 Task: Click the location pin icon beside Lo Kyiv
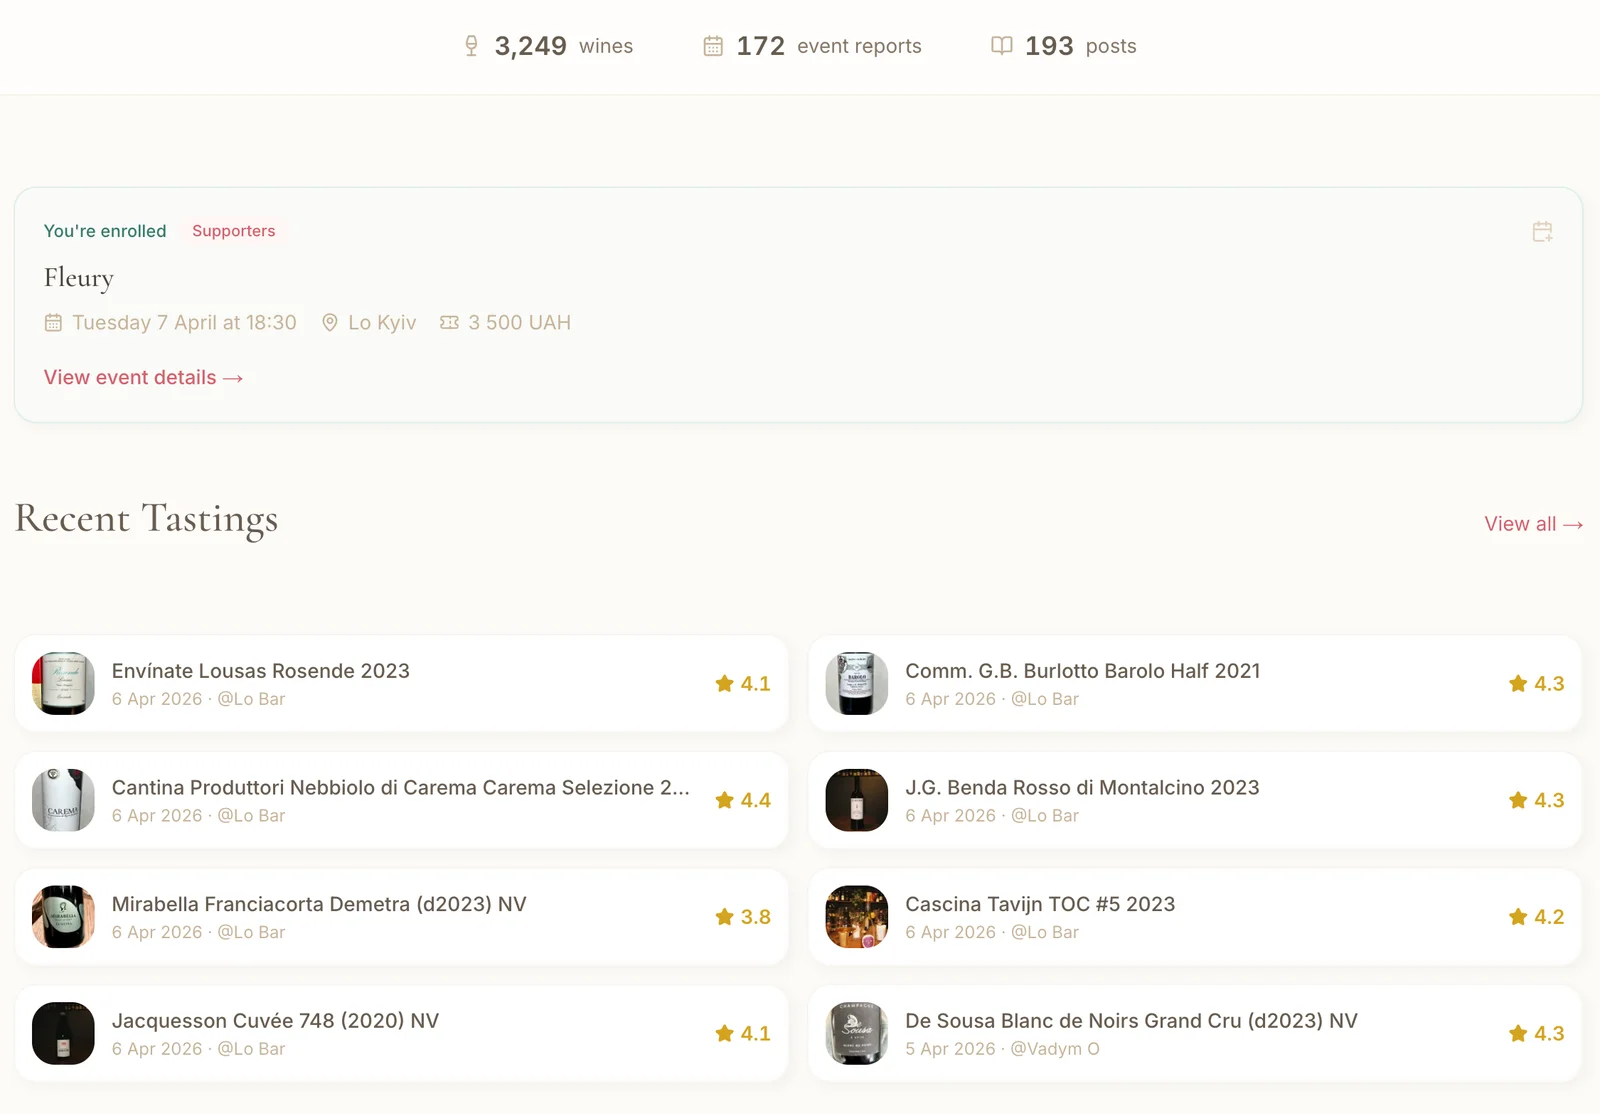pyautogui.click(x=330, y=322)
